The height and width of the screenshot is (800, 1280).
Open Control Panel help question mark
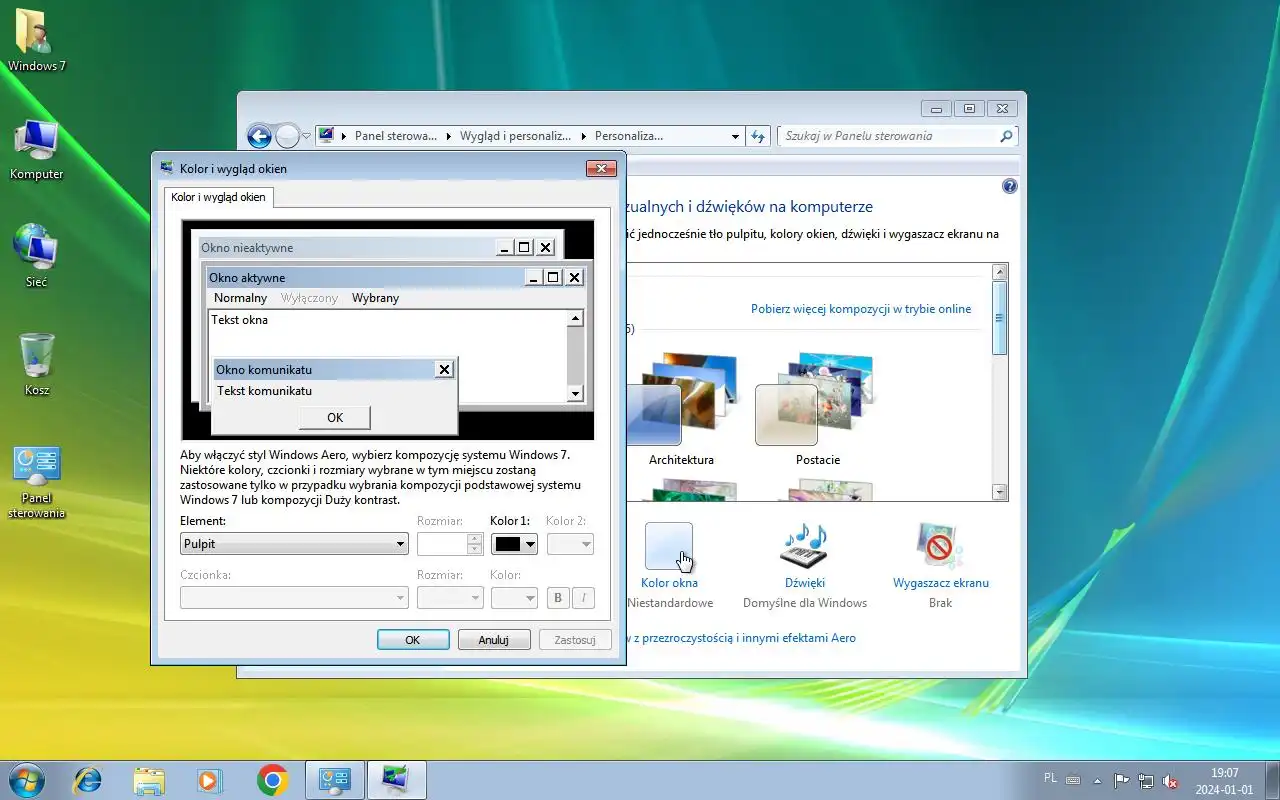[1009, 186]
